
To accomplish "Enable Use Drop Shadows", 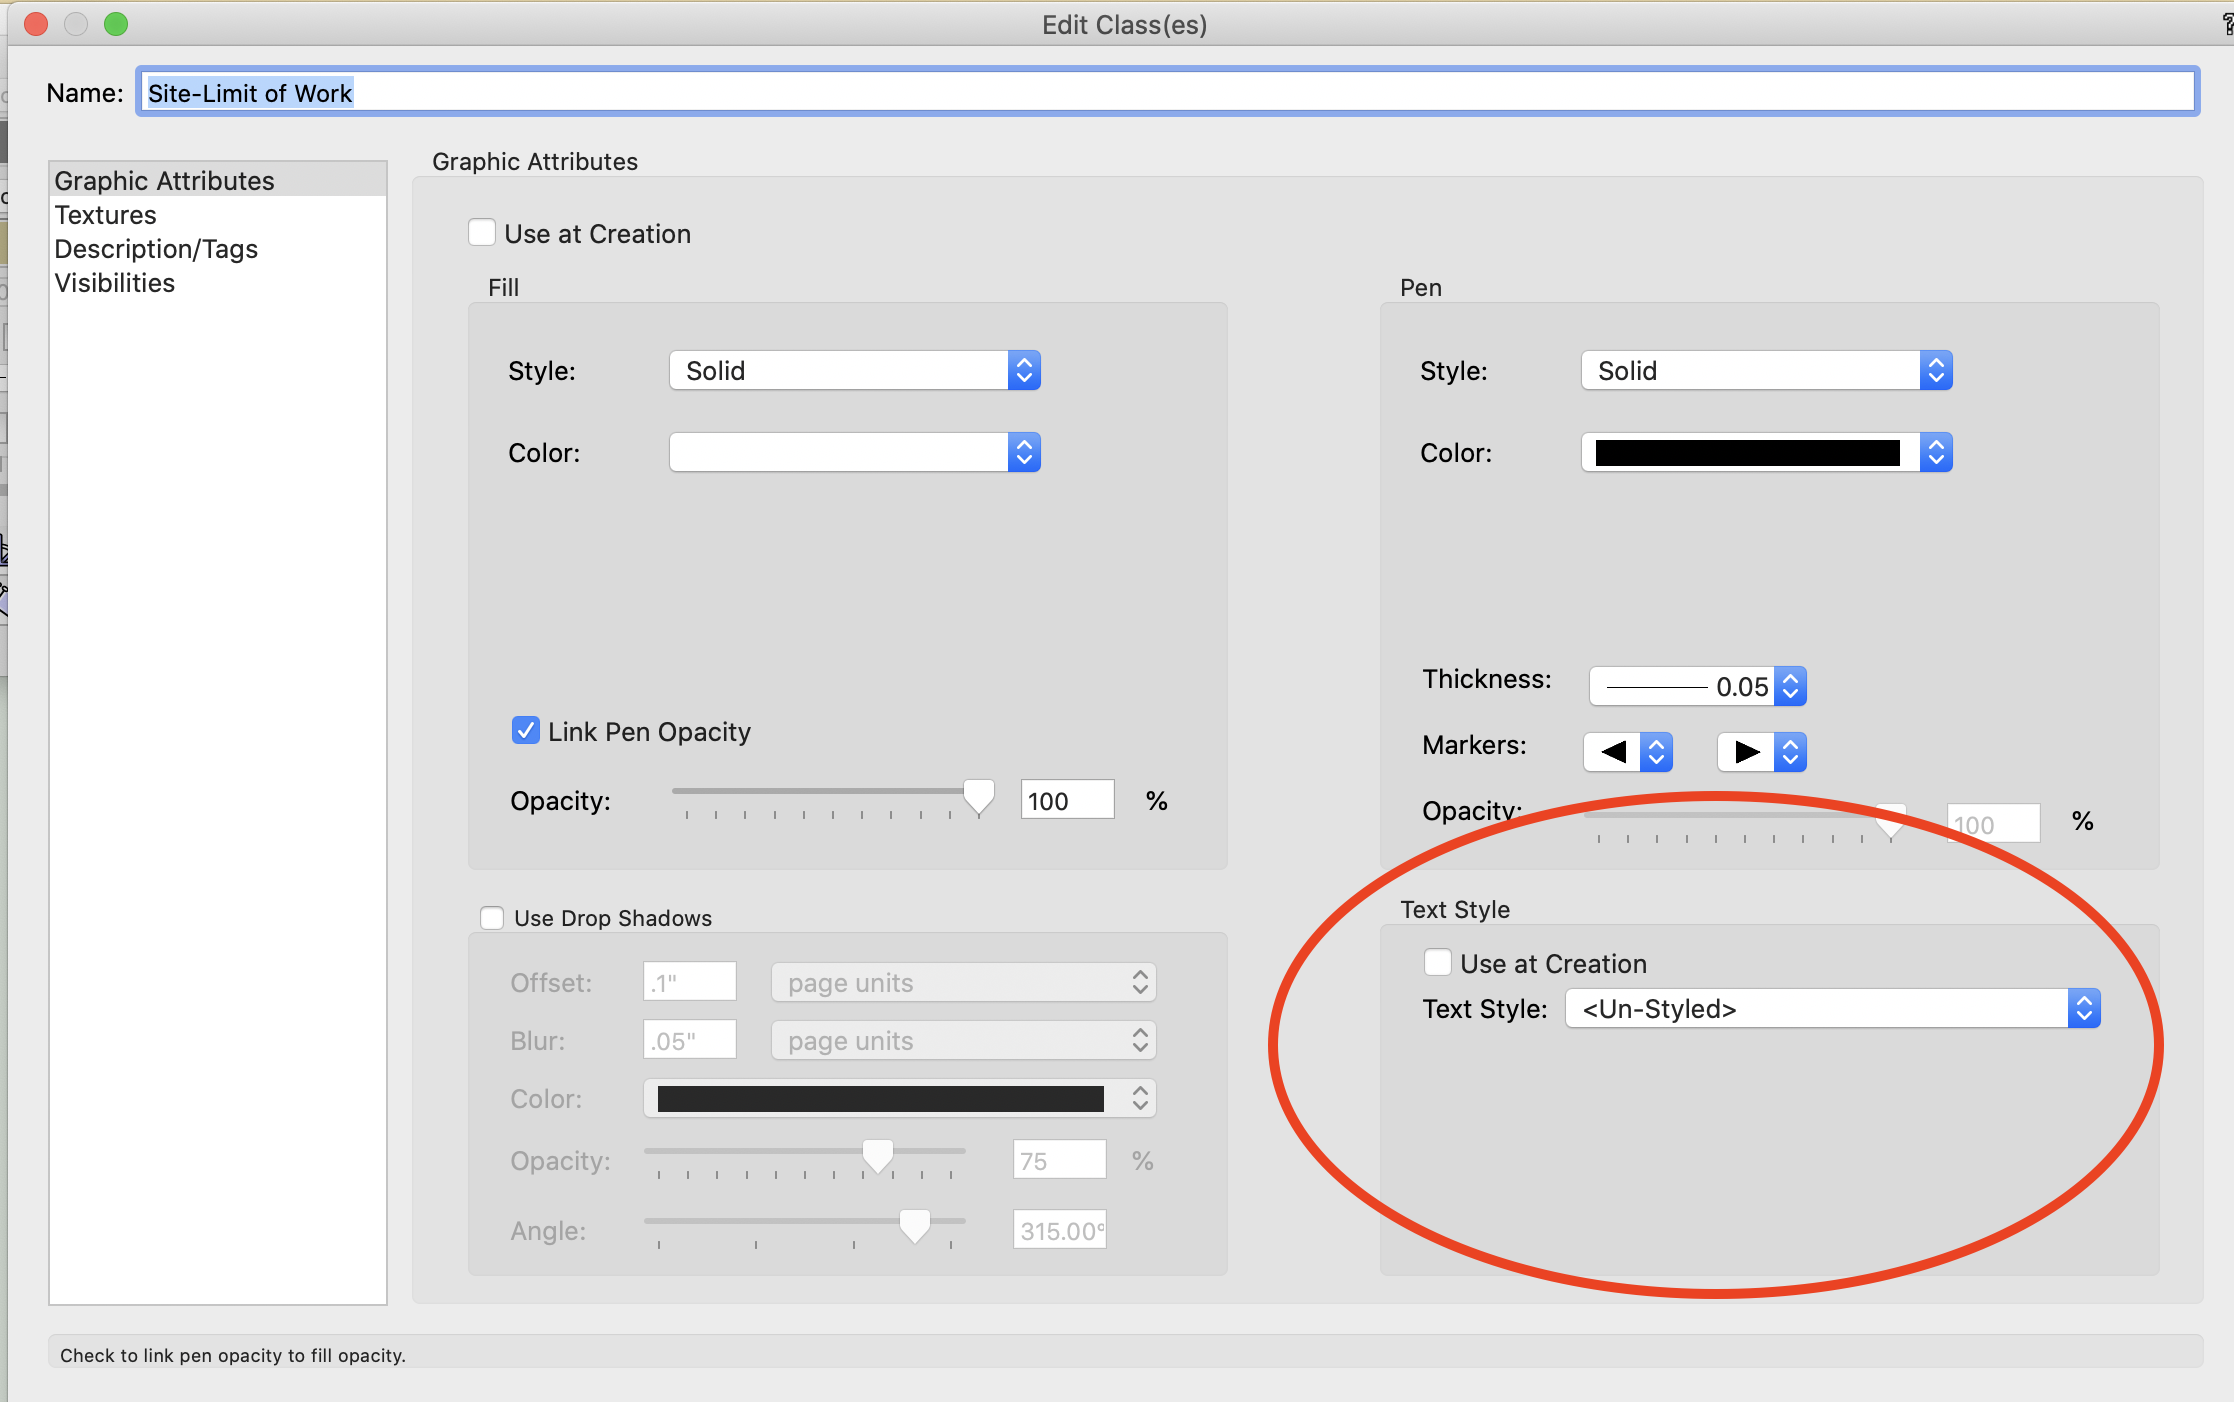I will point(491,917).
